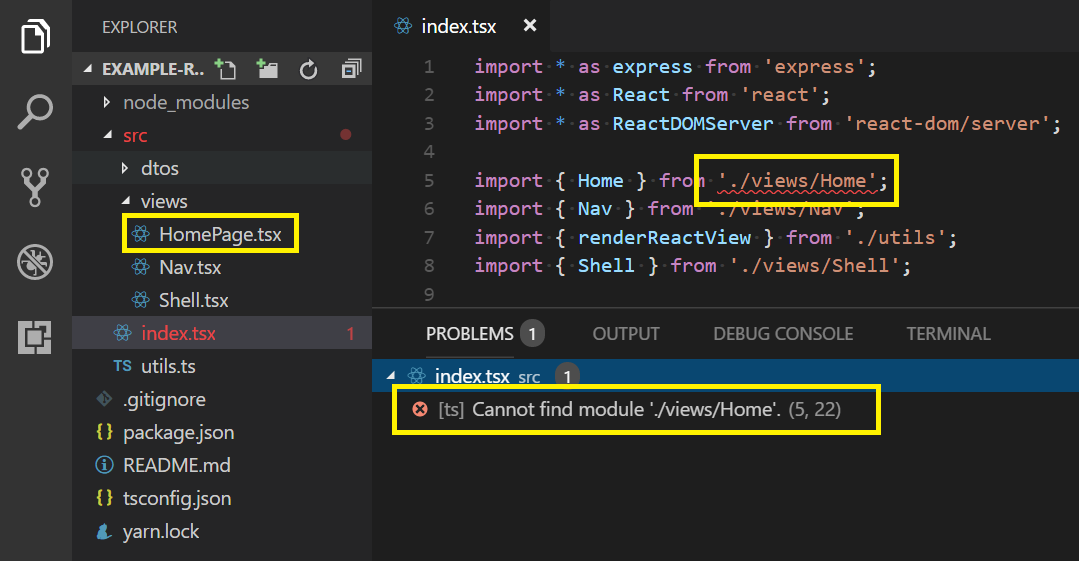The width and height of the screenshot is (1079, 561).
Task: Close the index.tsx editor tab
Action: [x=530, y=25]
